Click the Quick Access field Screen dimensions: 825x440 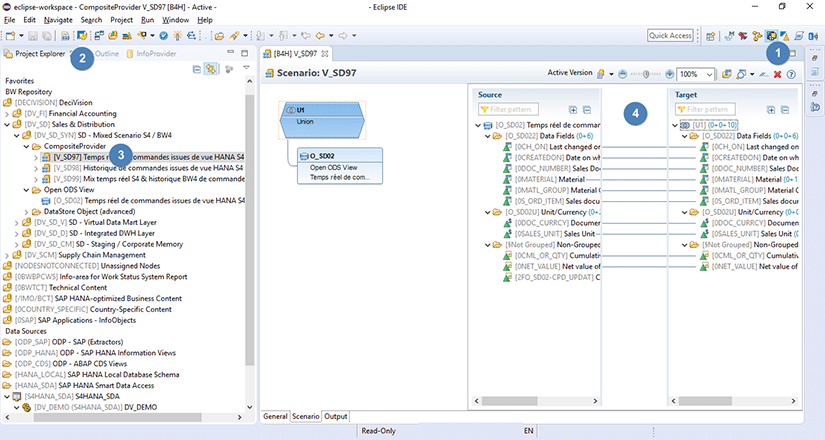670,35
